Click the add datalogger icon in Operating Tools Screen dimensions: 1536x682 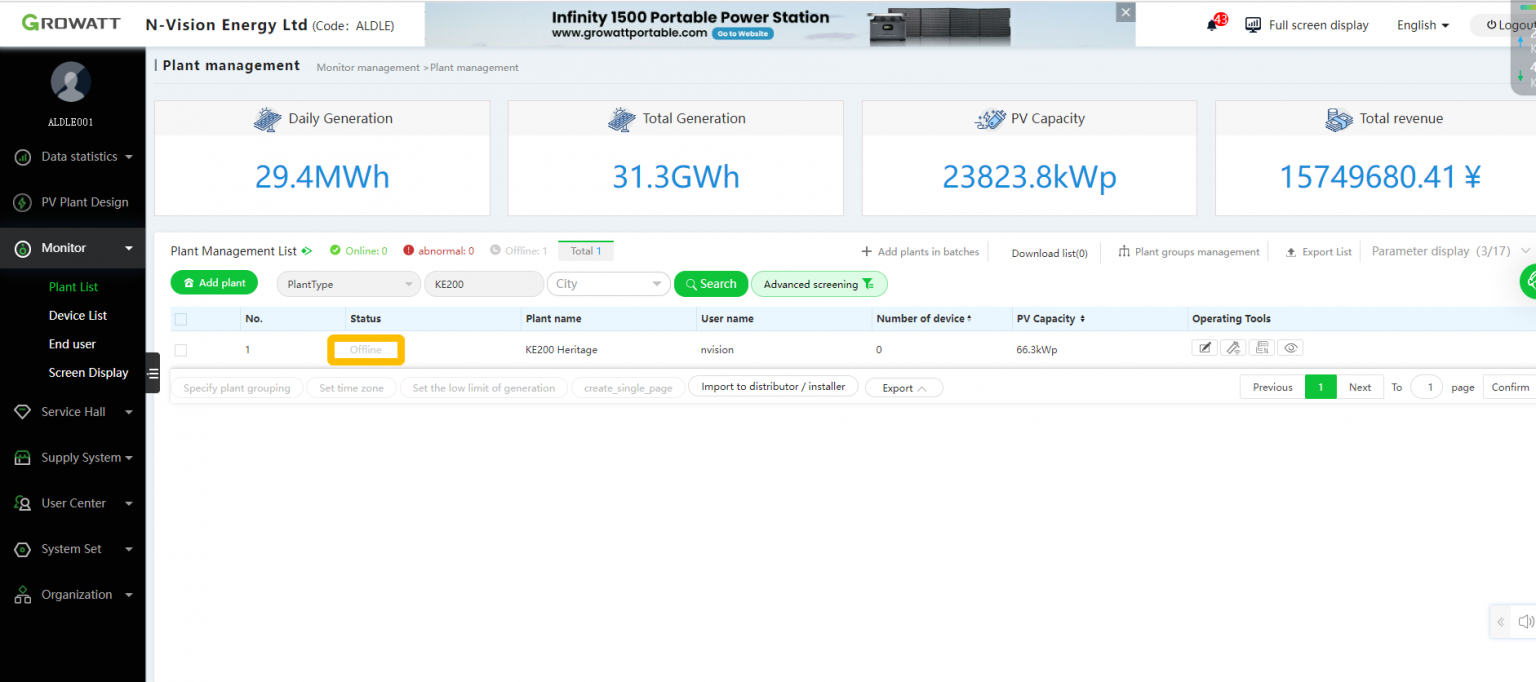[1233, 347]
